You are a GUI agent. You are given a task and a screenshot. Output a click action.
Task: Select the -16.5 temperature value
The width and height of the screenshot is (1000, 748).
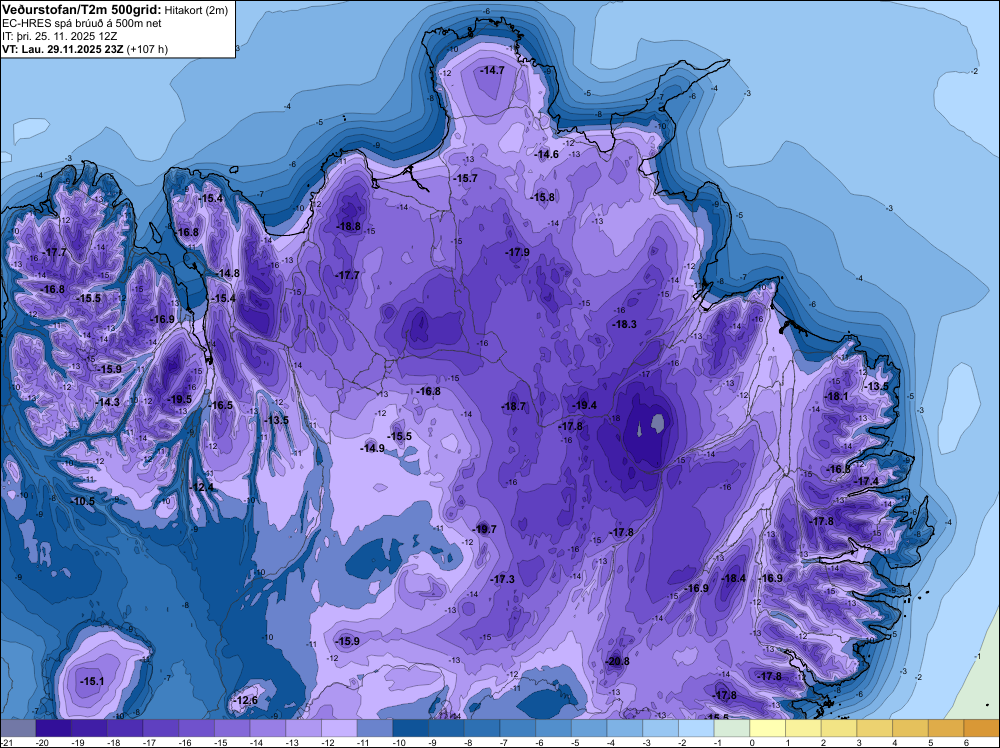coord(221,405)
